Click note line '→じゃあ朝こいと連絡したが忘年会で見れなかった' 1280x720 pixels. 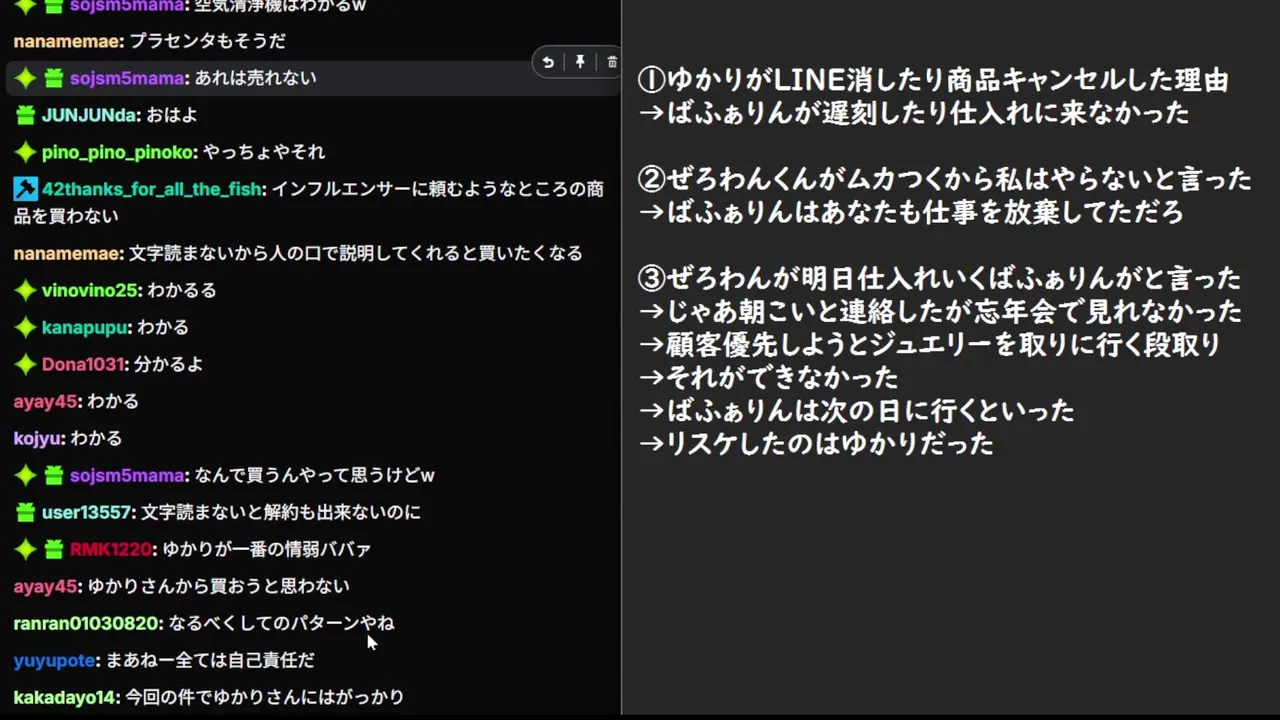pyautogui.click(x=940, y=311)
